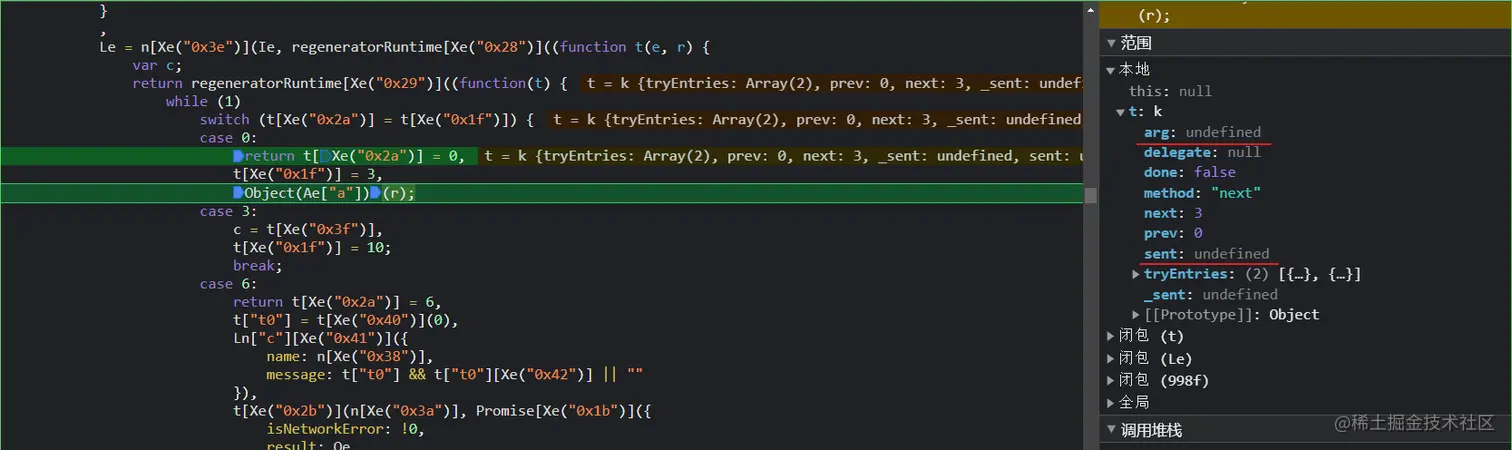Select the 'next: 3' property
The width and height of the screenshot is (1512, 450).
point(1173,213)
